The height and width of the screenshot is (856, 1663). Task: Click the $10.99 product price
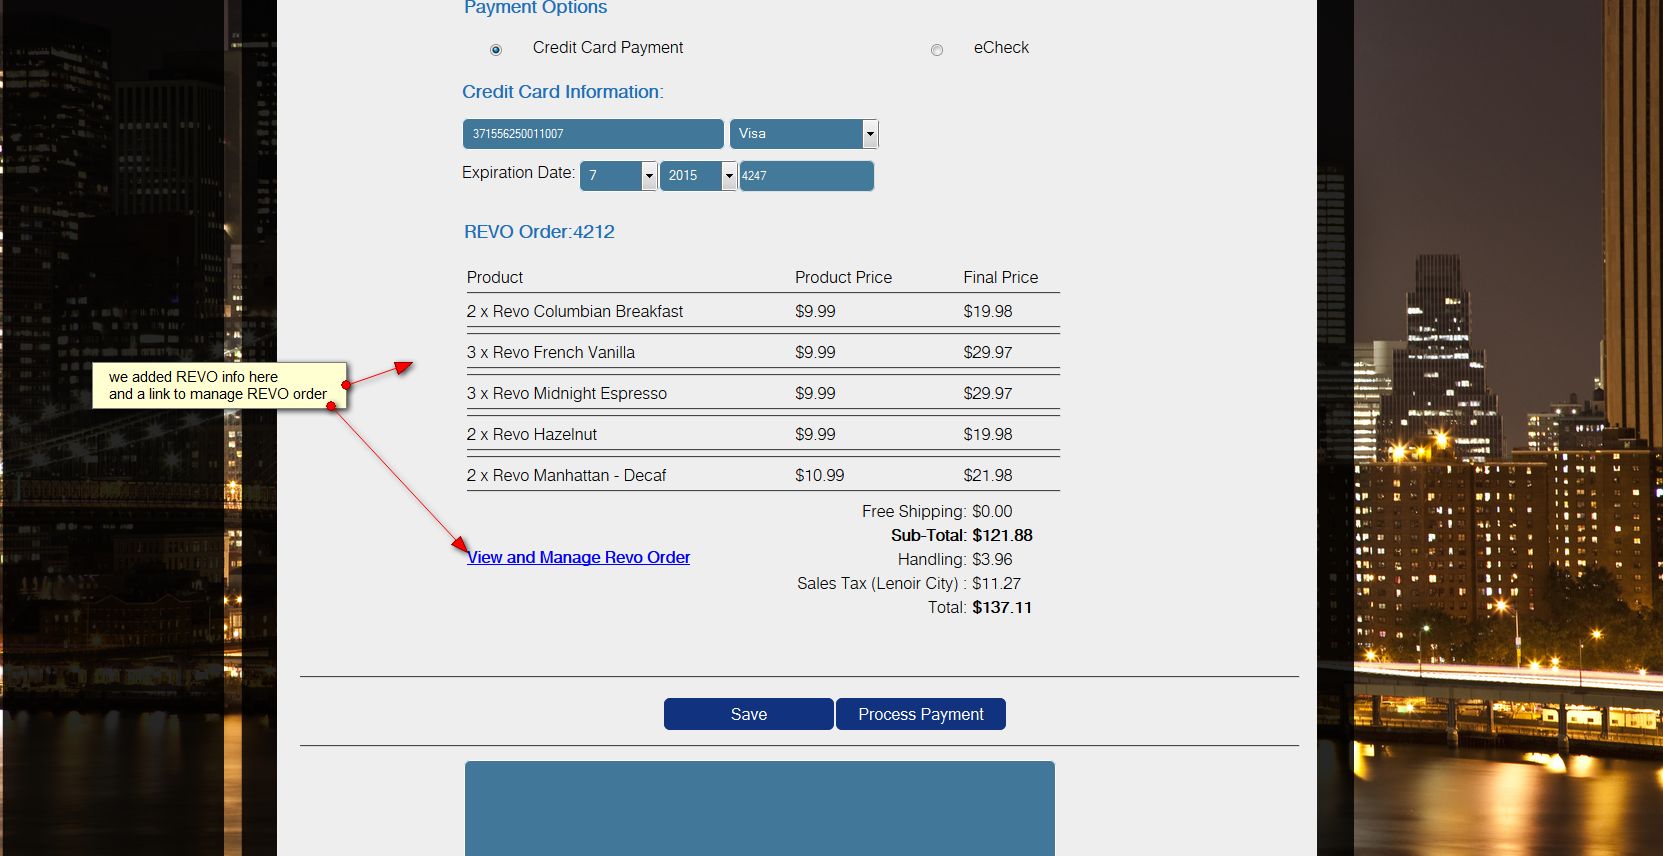[x=820, y=476]
